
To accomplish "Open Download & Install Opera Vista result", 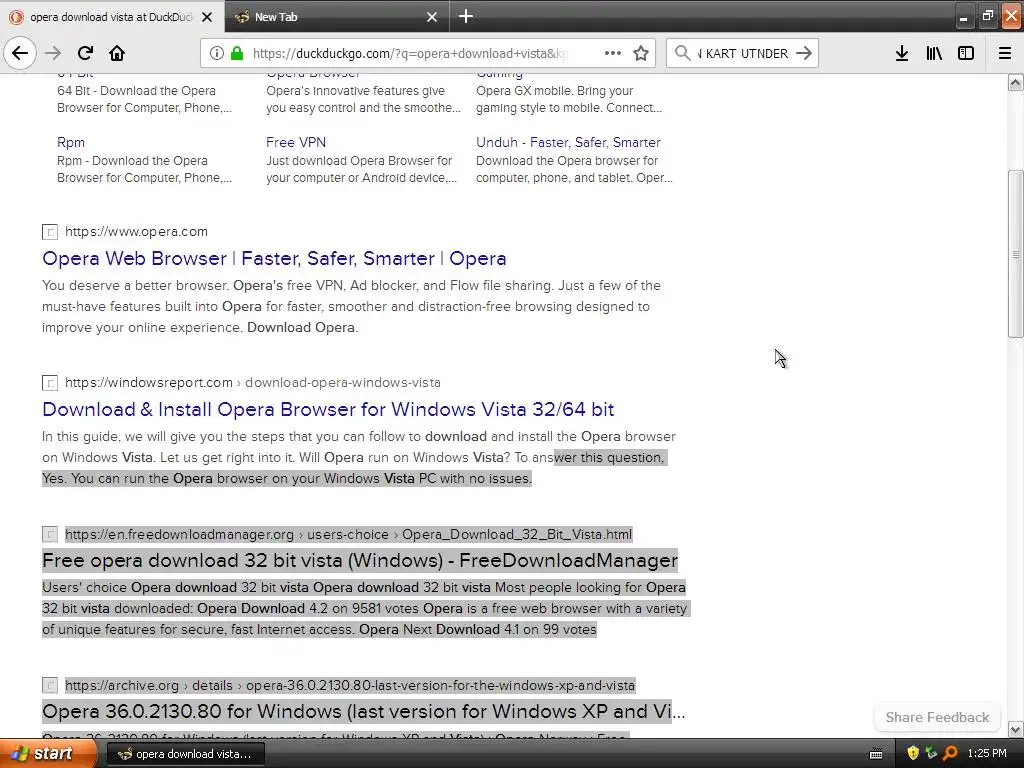I will (x=328, y=409).
